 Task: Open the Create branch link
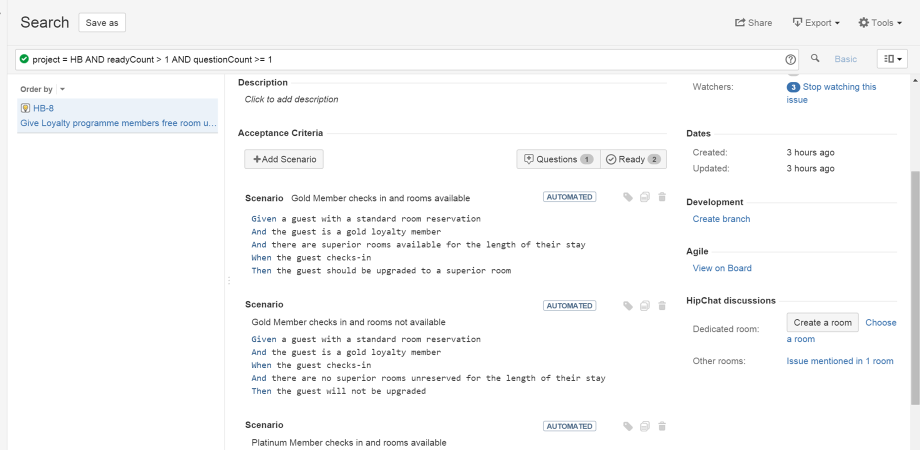[x=721, y=219]
